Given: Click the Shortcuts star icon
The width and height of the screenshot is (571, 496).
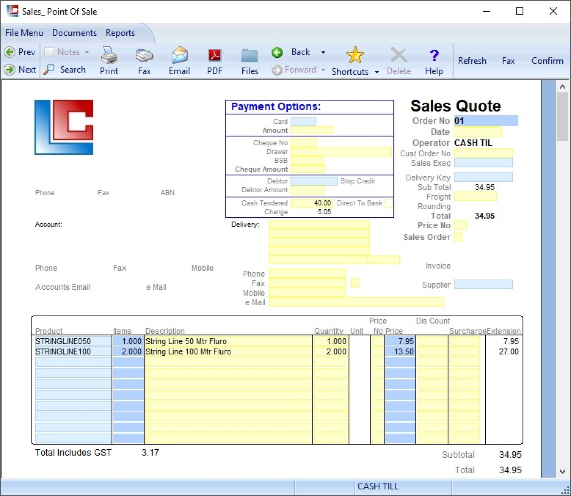Looking at the screenshot, I should click(x=355, y=55).
